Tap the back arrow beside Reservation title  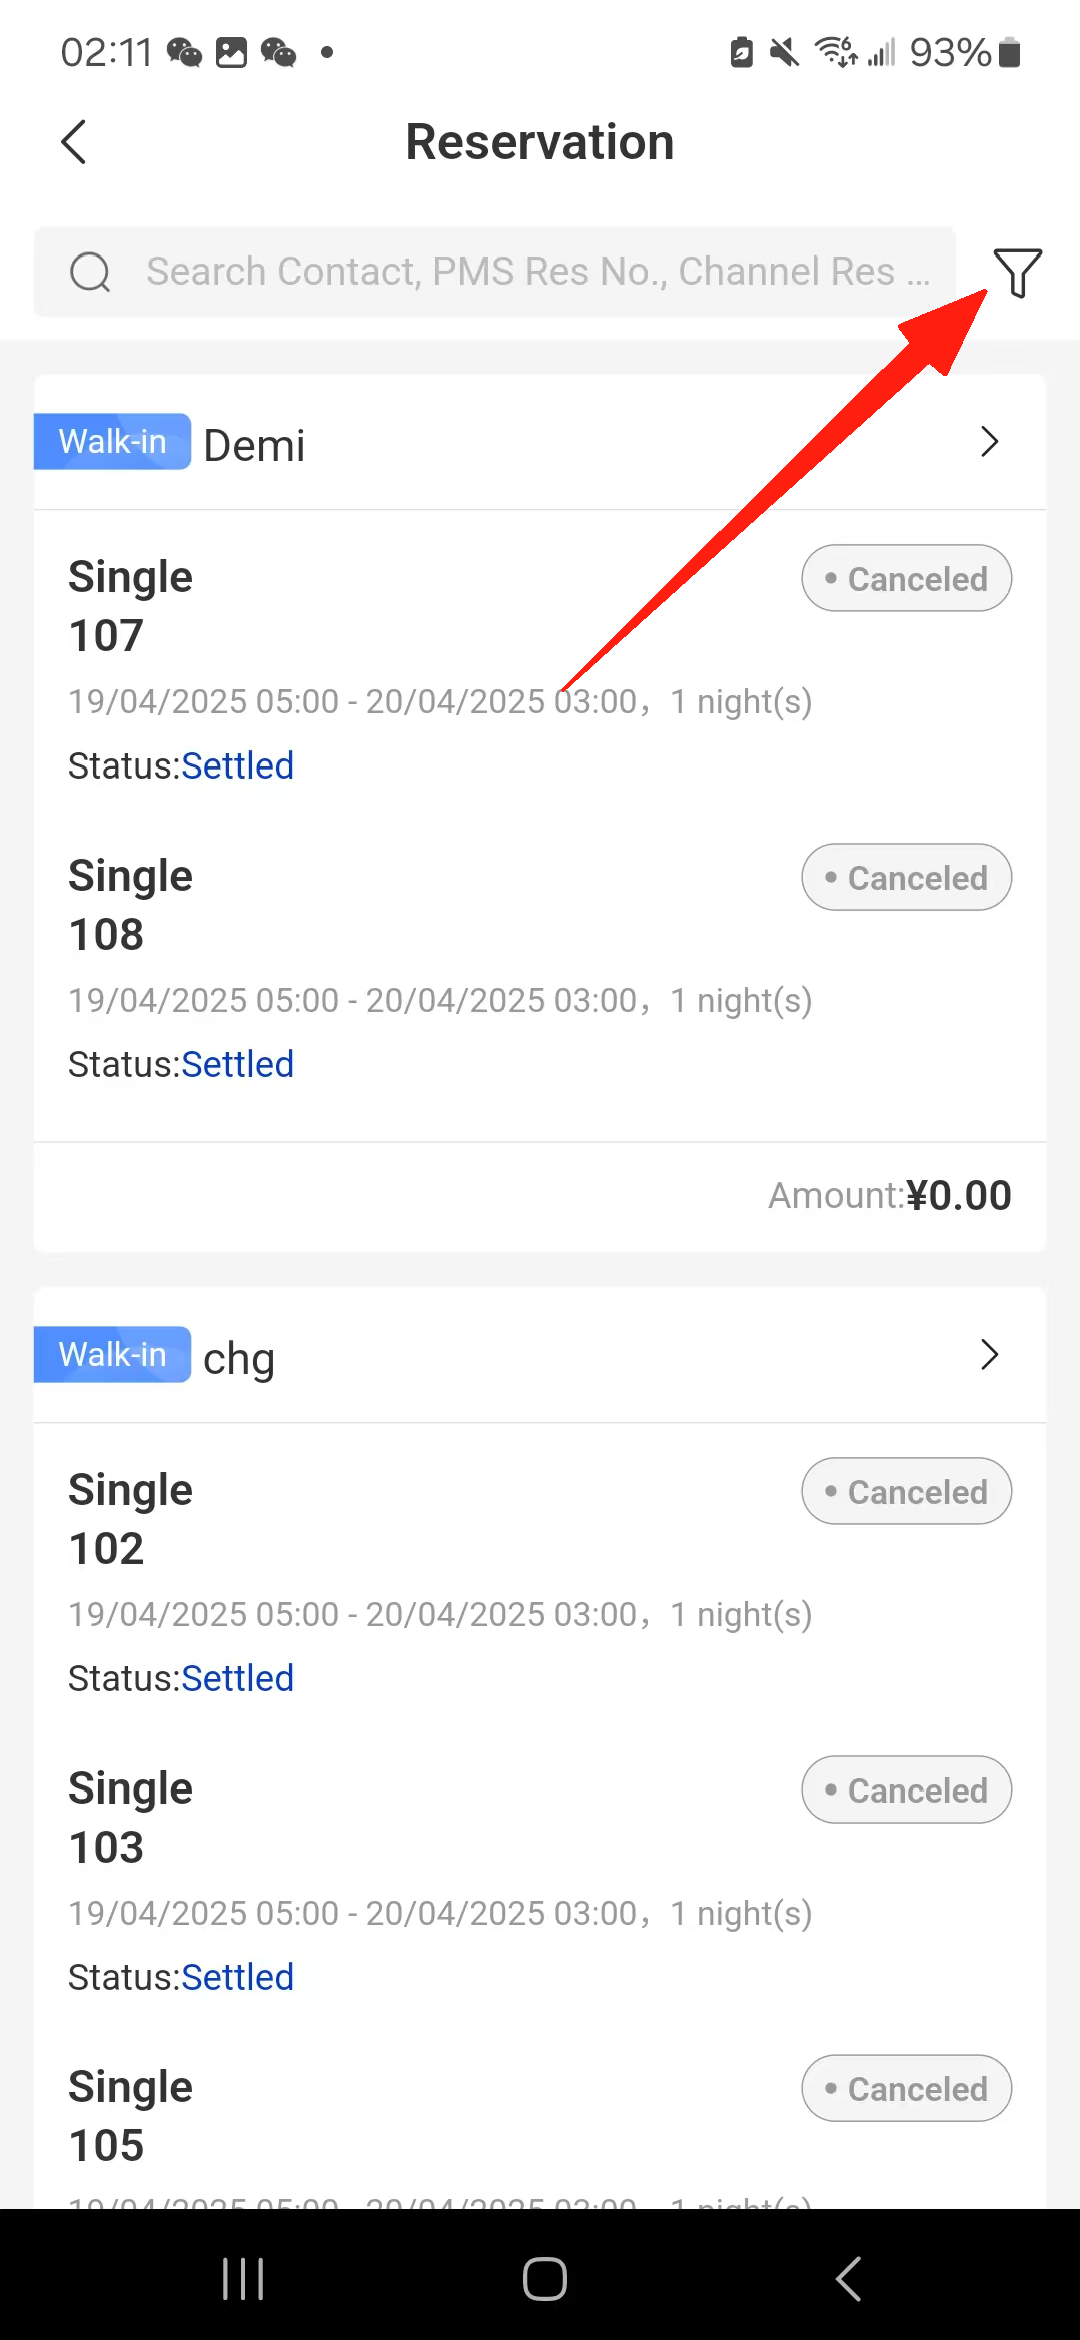(74, 142)
